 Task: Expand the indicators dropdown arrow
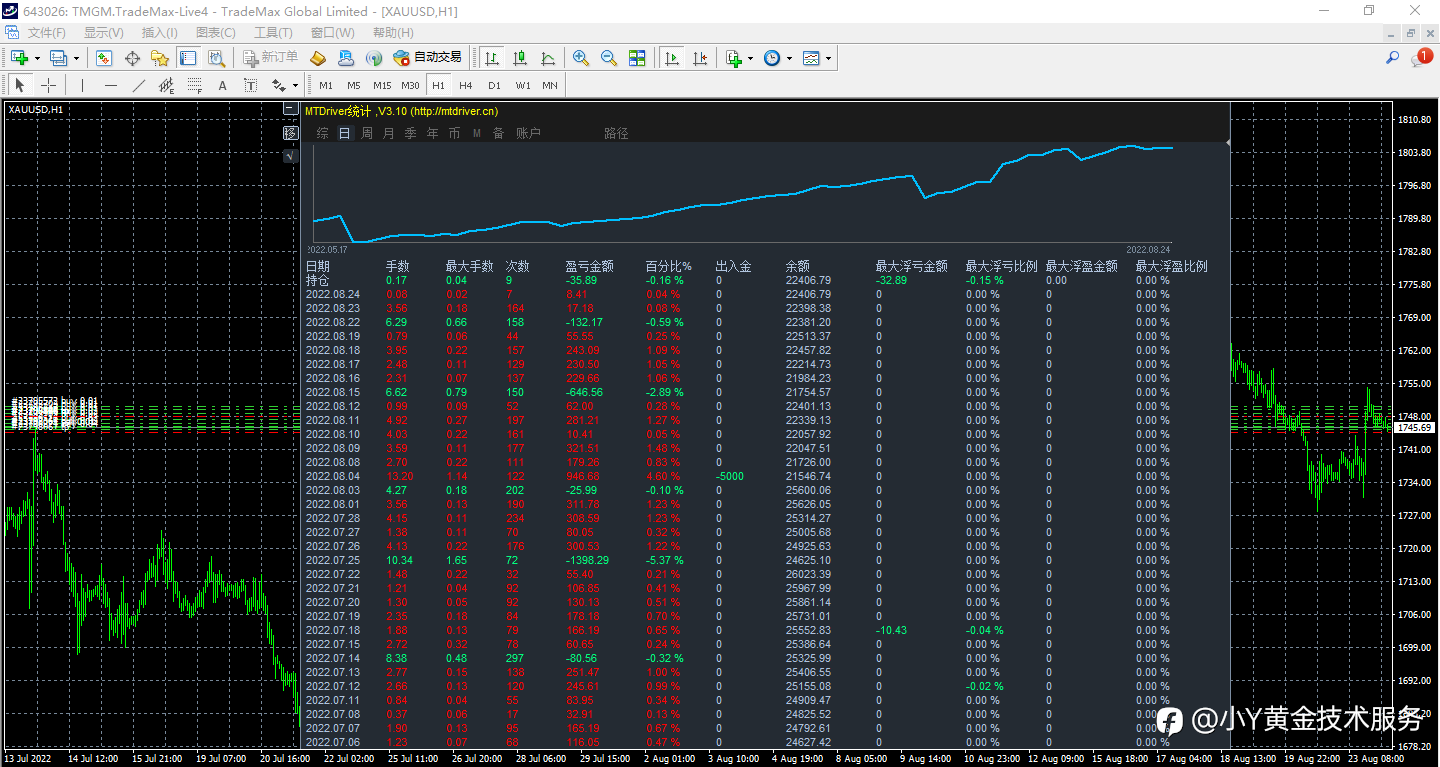pyautogui.click(x=750, y=58)
